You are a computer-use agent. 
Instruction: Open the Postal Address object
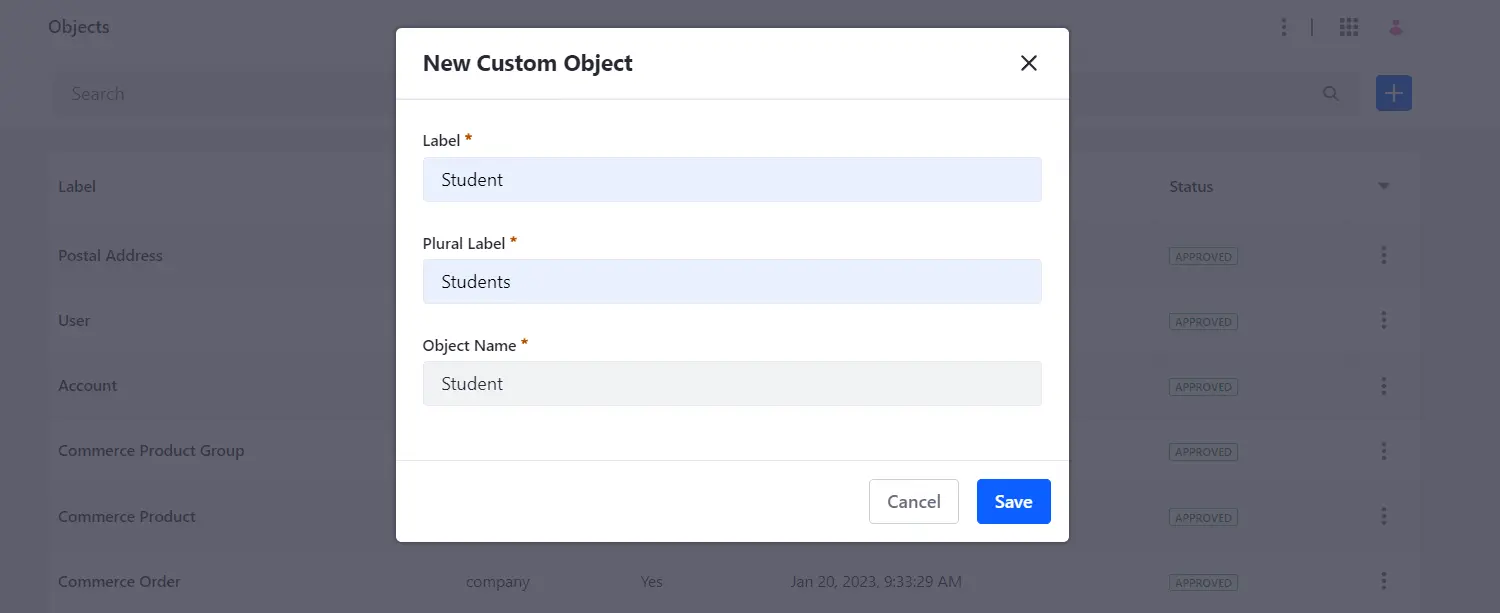(x=110, y=255)
